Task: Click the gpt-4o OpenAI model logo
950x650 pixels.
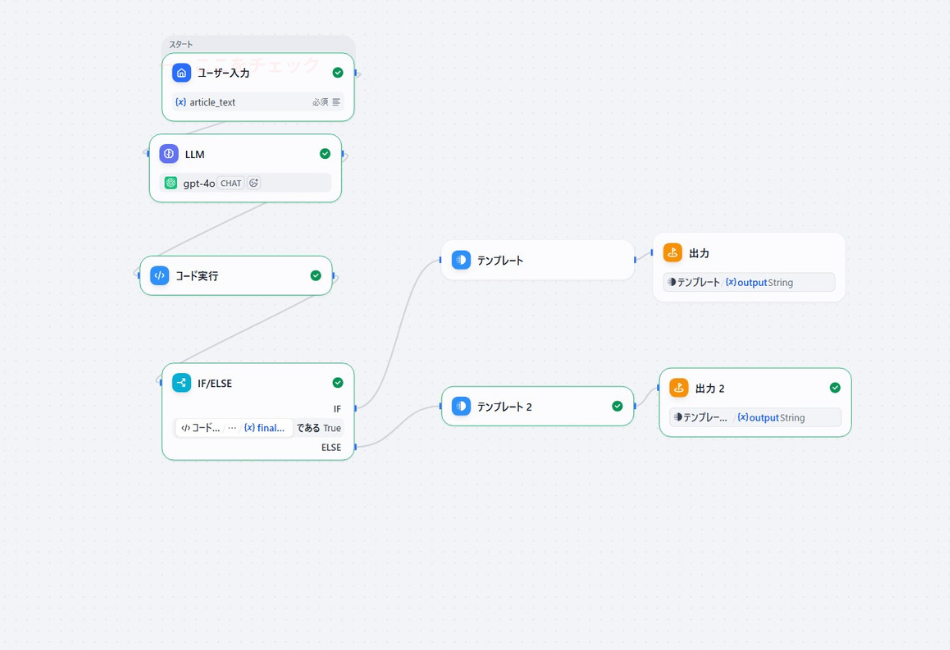Action: pos(171,183)
